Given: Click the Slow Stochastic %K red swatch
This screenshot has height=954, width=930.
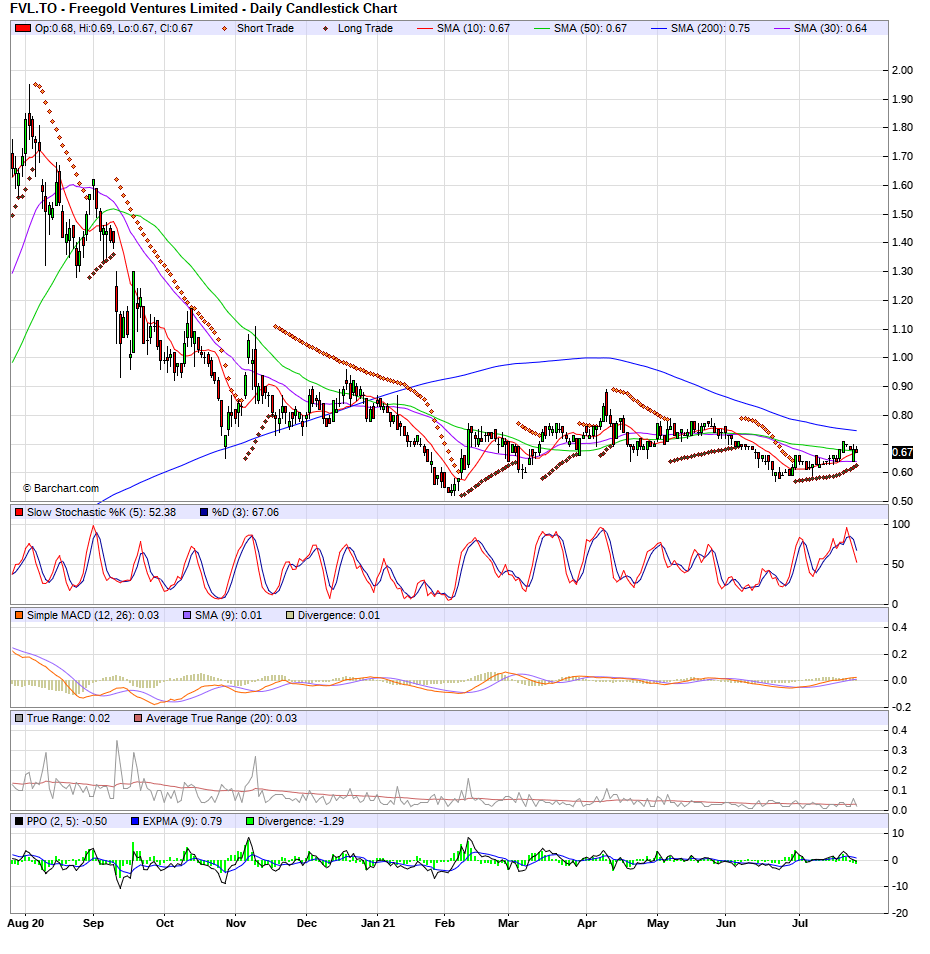Looking at the screenshot, I should [x=19, y=512].
